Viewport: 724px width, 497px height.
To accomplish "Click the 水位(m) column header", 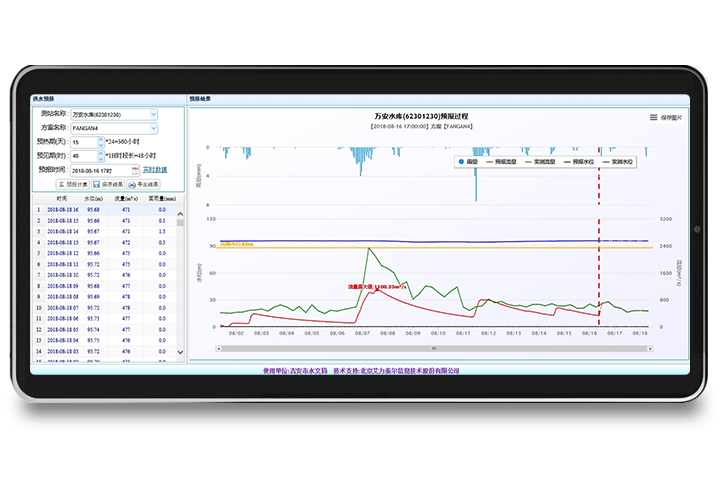I will coord(93,199).
